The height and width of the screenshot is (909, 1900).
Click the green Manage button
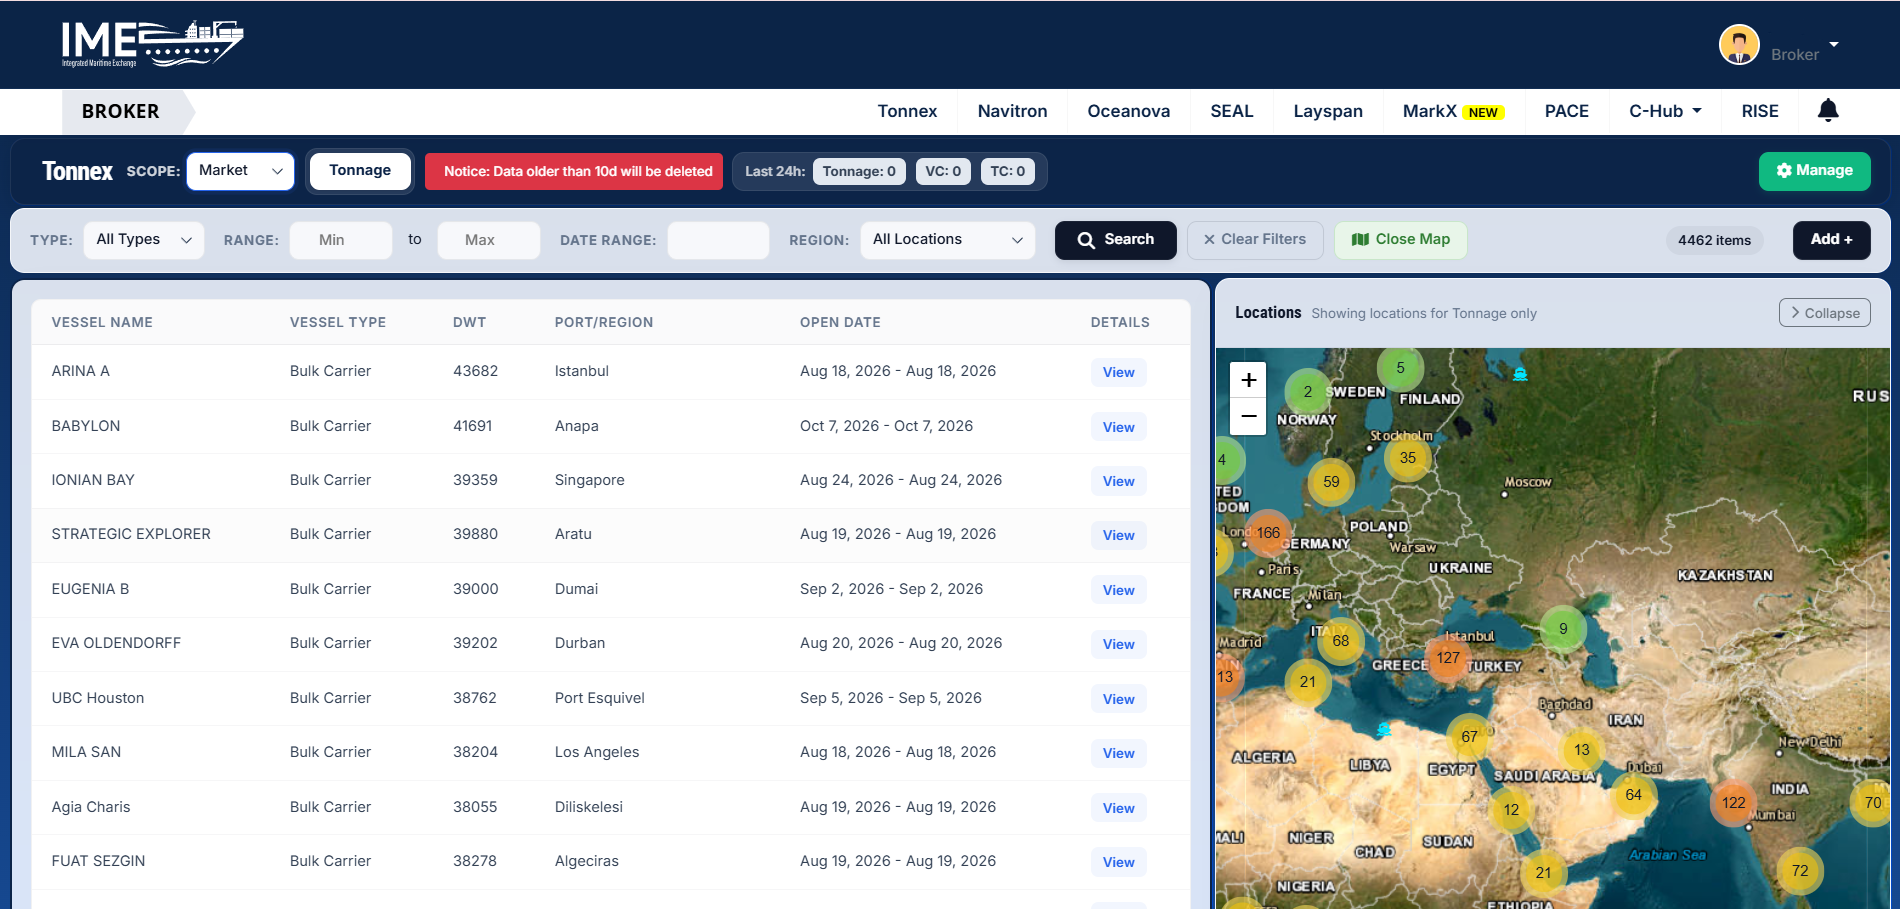(1814, 171)
